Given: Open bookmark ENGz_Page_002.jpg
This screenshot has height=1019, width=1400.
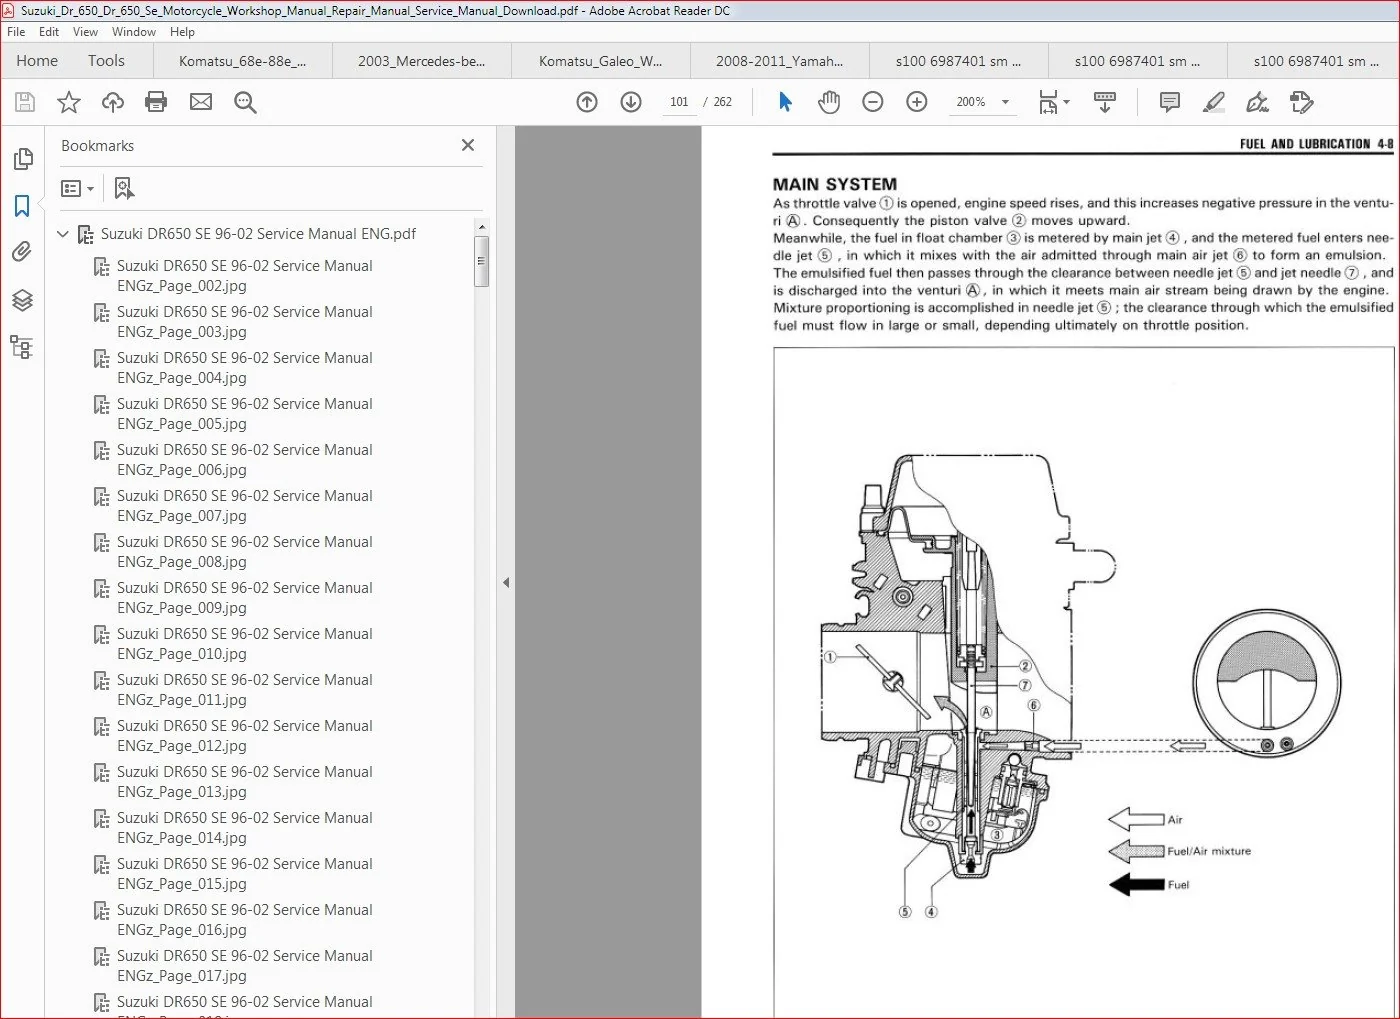Looking at the screenshot, I should coord(244,276).
